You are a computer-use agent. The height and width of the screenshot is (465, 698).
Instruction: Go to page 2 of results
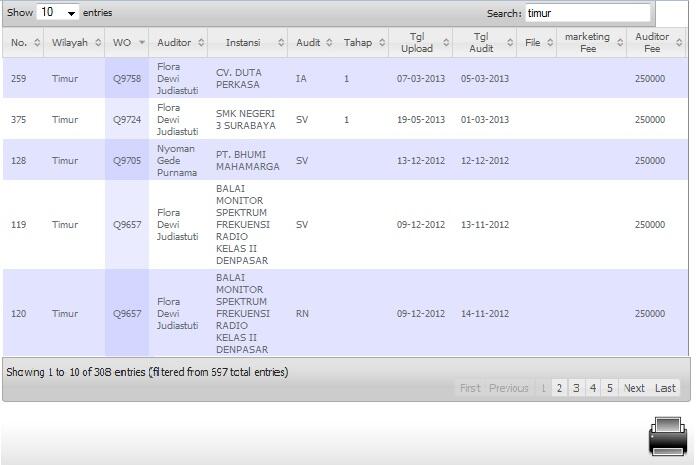click(559, 388)
